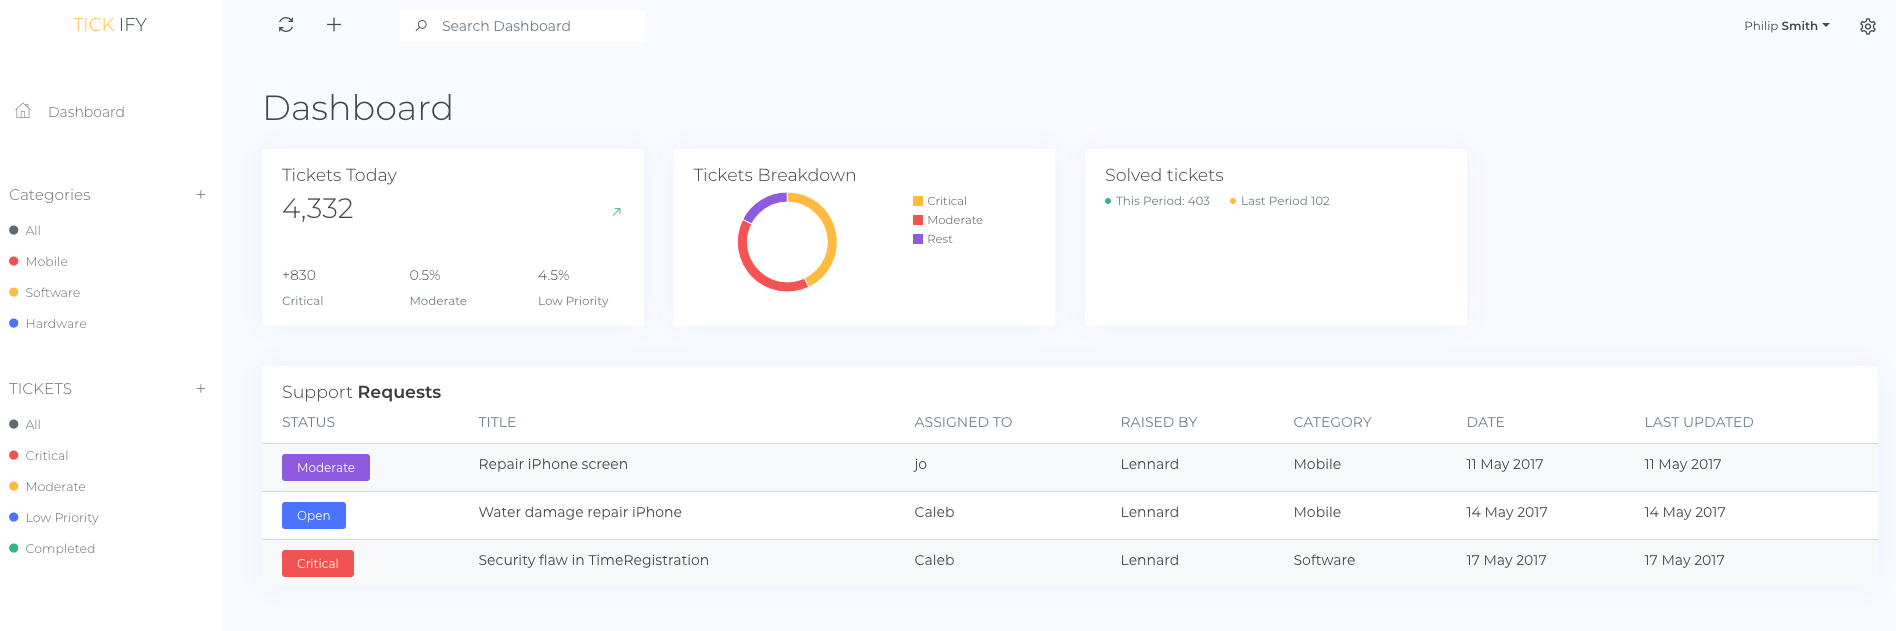Click the Moderate status button
The height and width of the screenshot is (631, 1896).
(326, 467)
